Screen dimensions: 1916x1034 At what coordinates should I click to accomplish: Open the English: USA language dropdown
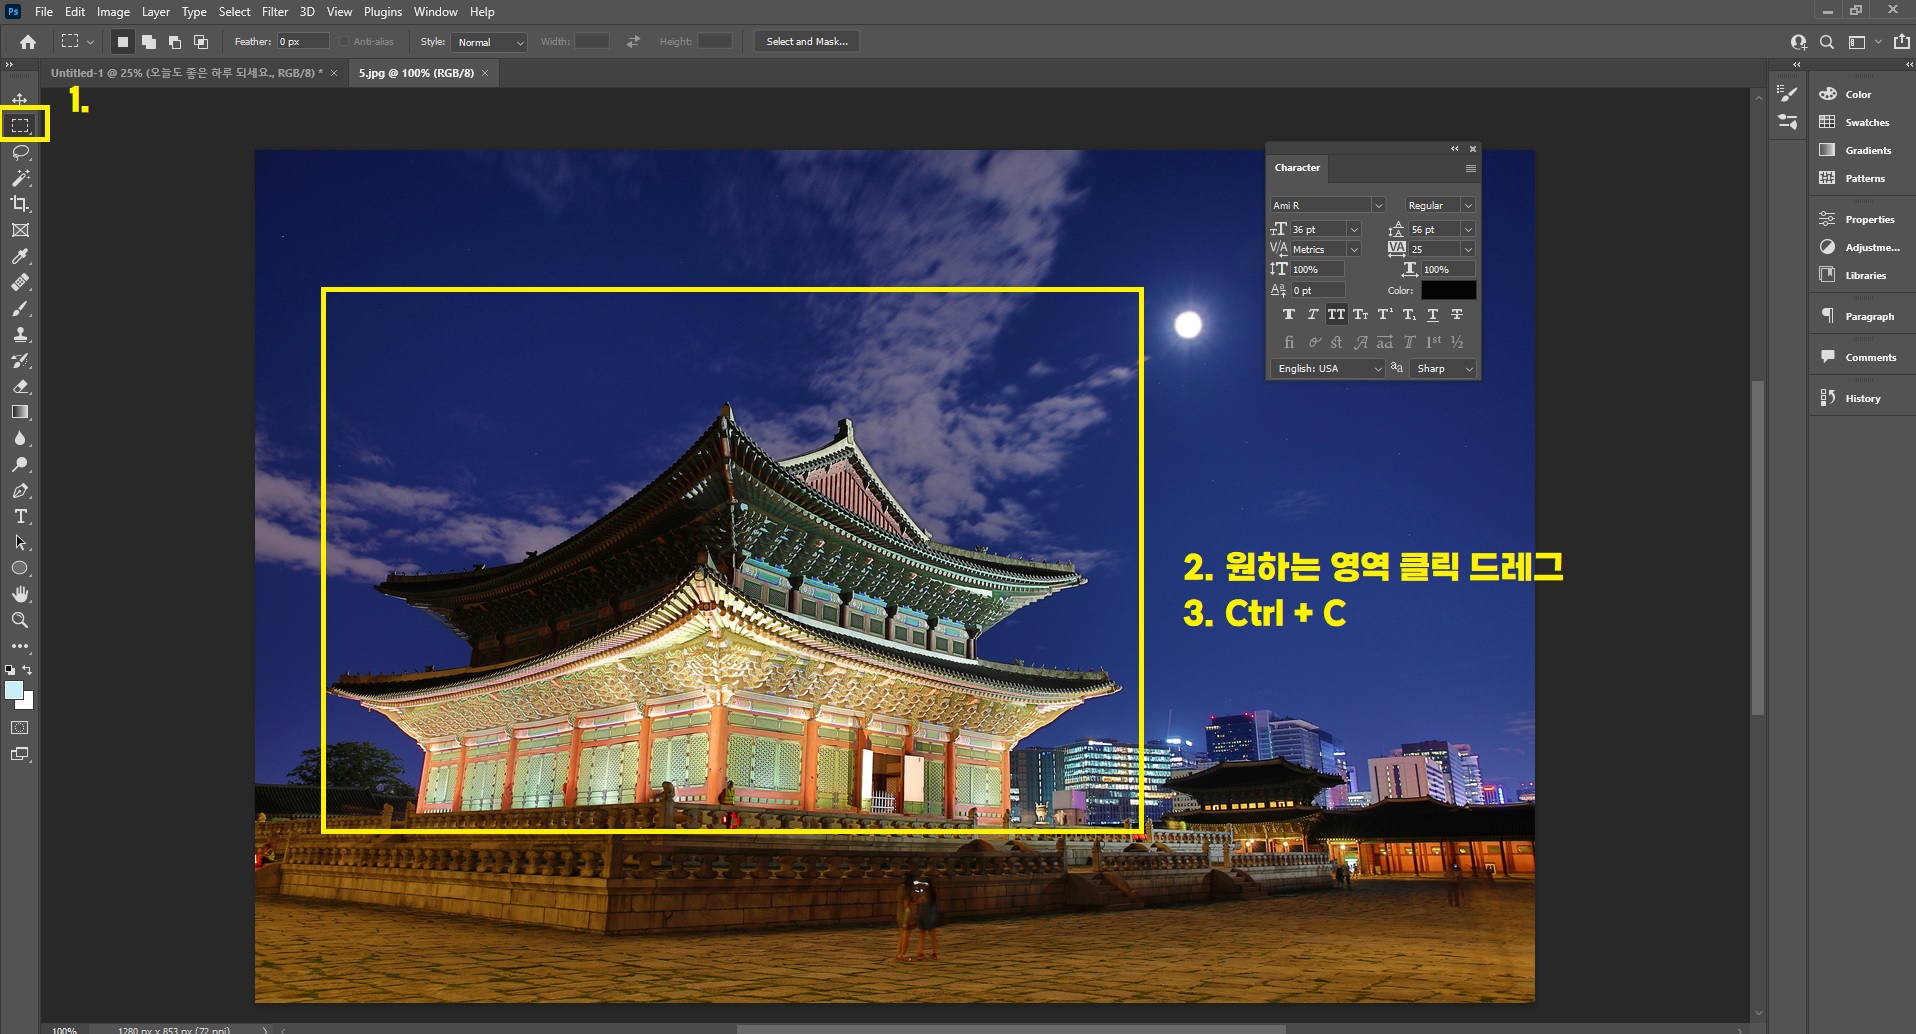pyautogui.click(x=1328, y=368)
